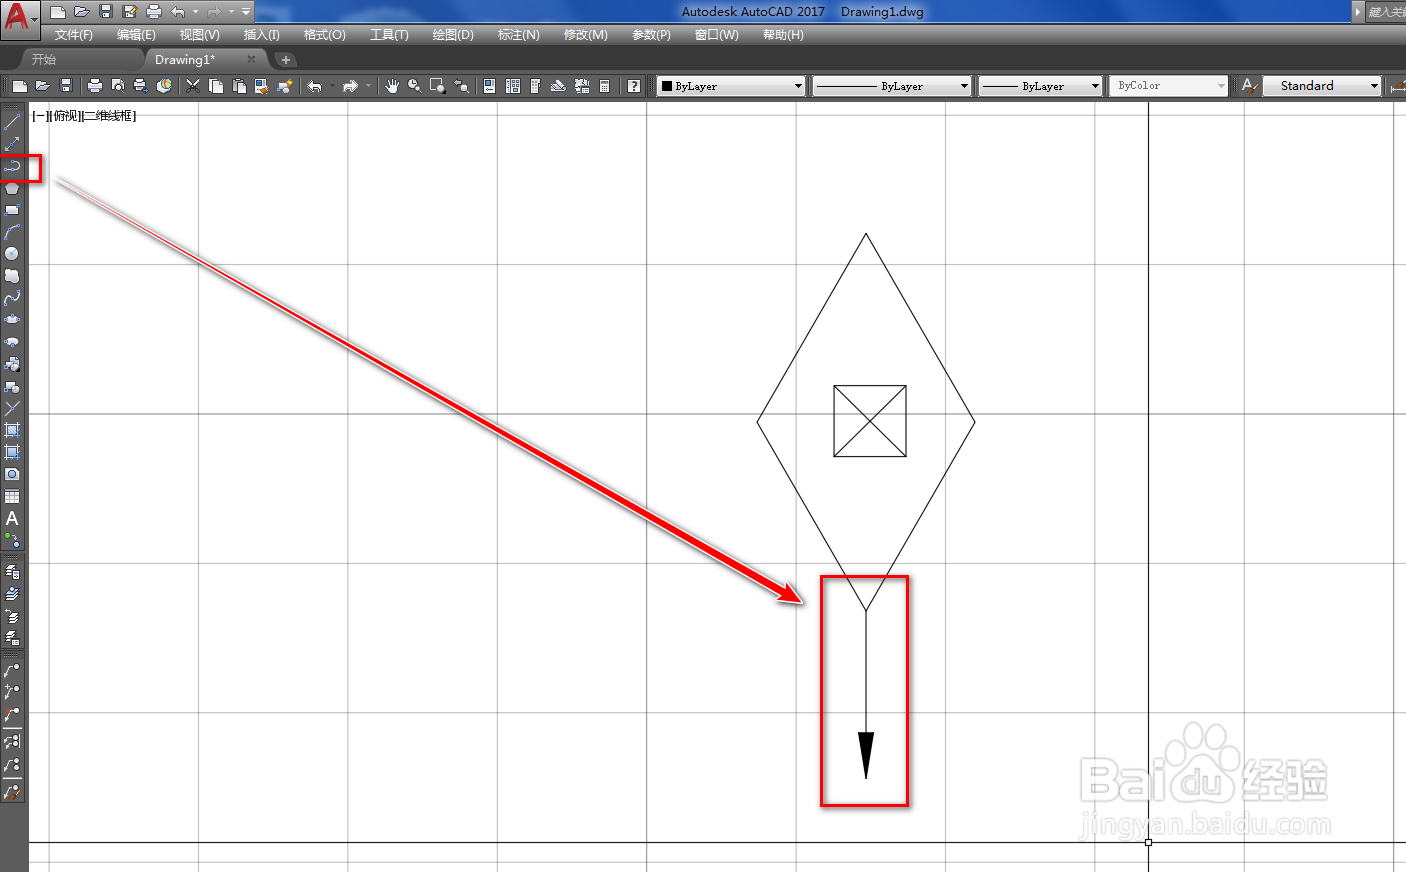Click the Open icon in the standard toolbar

(42, 86)
